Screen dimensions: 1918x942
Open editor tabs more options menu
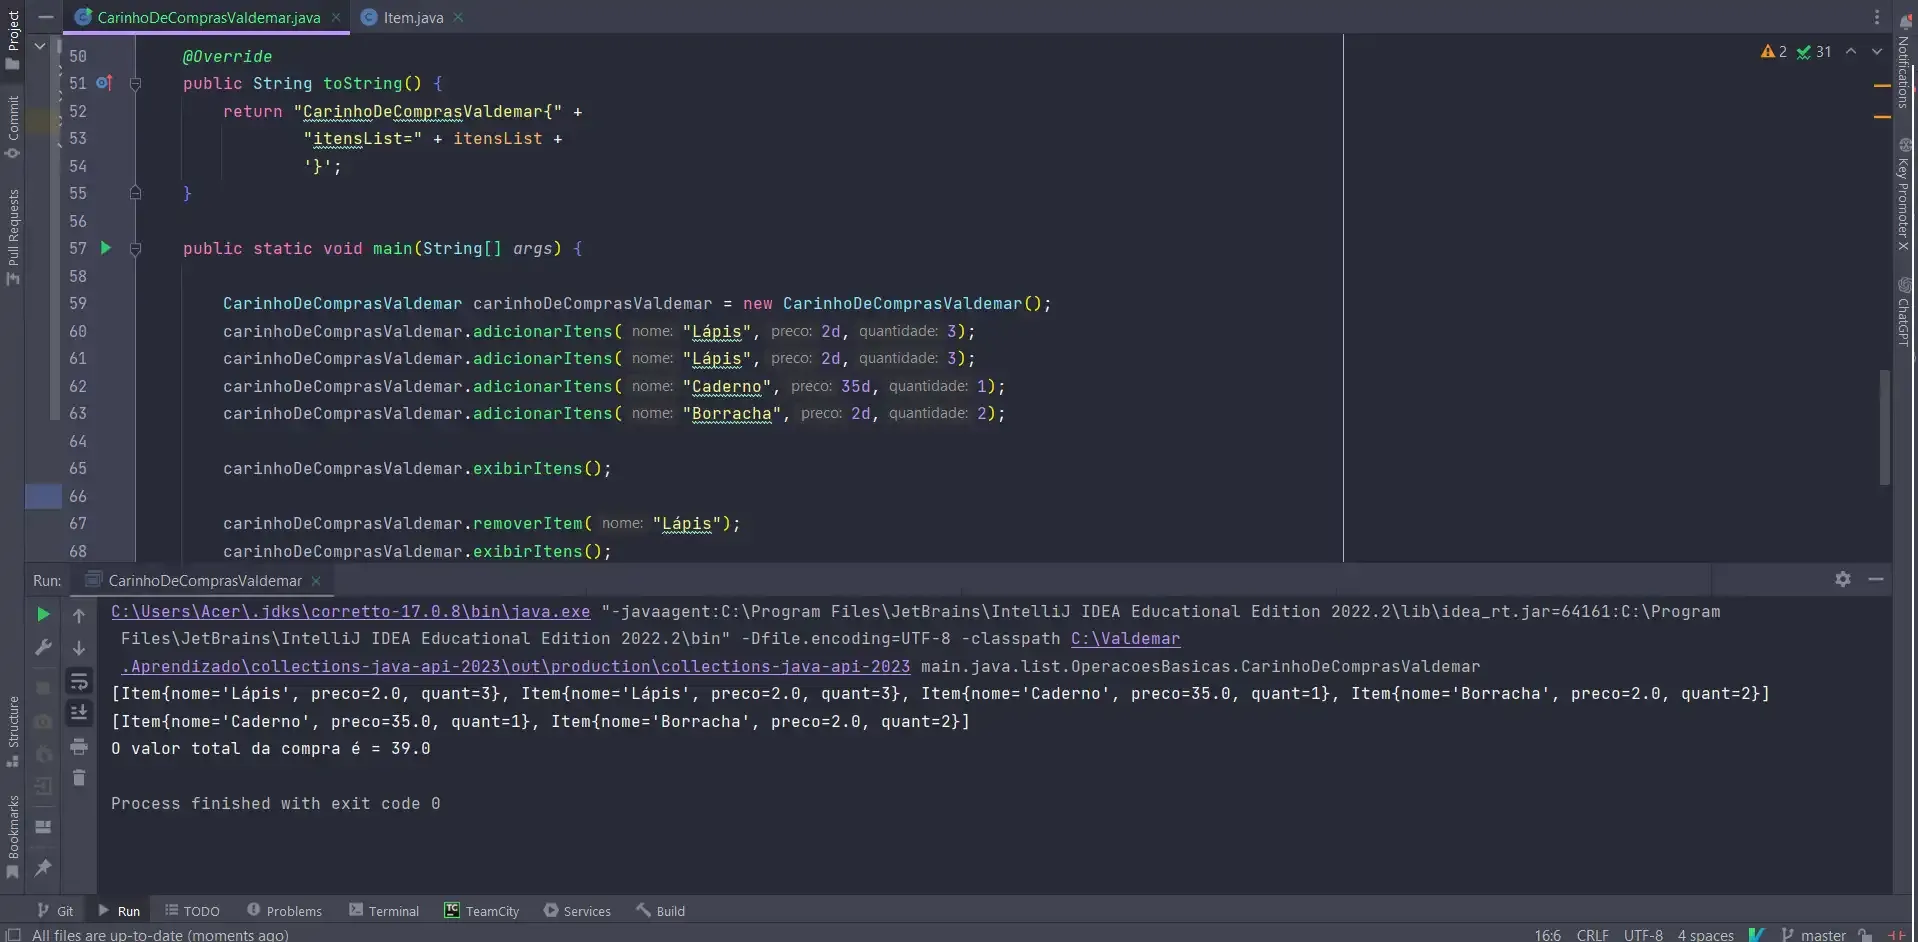click(1877, 17)
